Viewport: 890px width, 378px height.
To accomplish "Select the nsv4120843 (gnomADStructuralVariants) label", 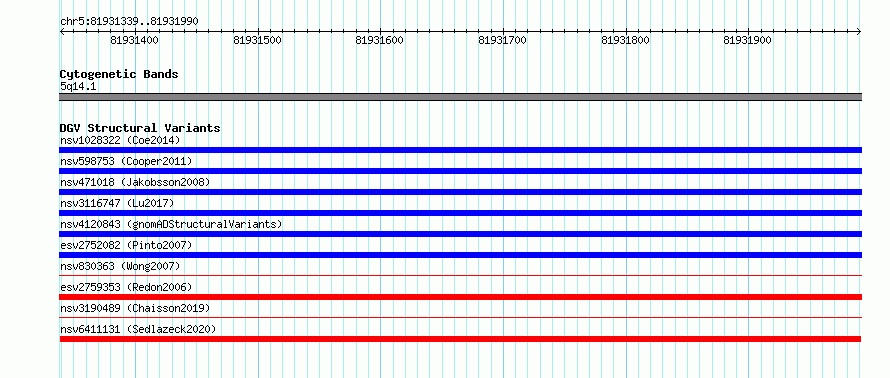I will click(171, 224).
